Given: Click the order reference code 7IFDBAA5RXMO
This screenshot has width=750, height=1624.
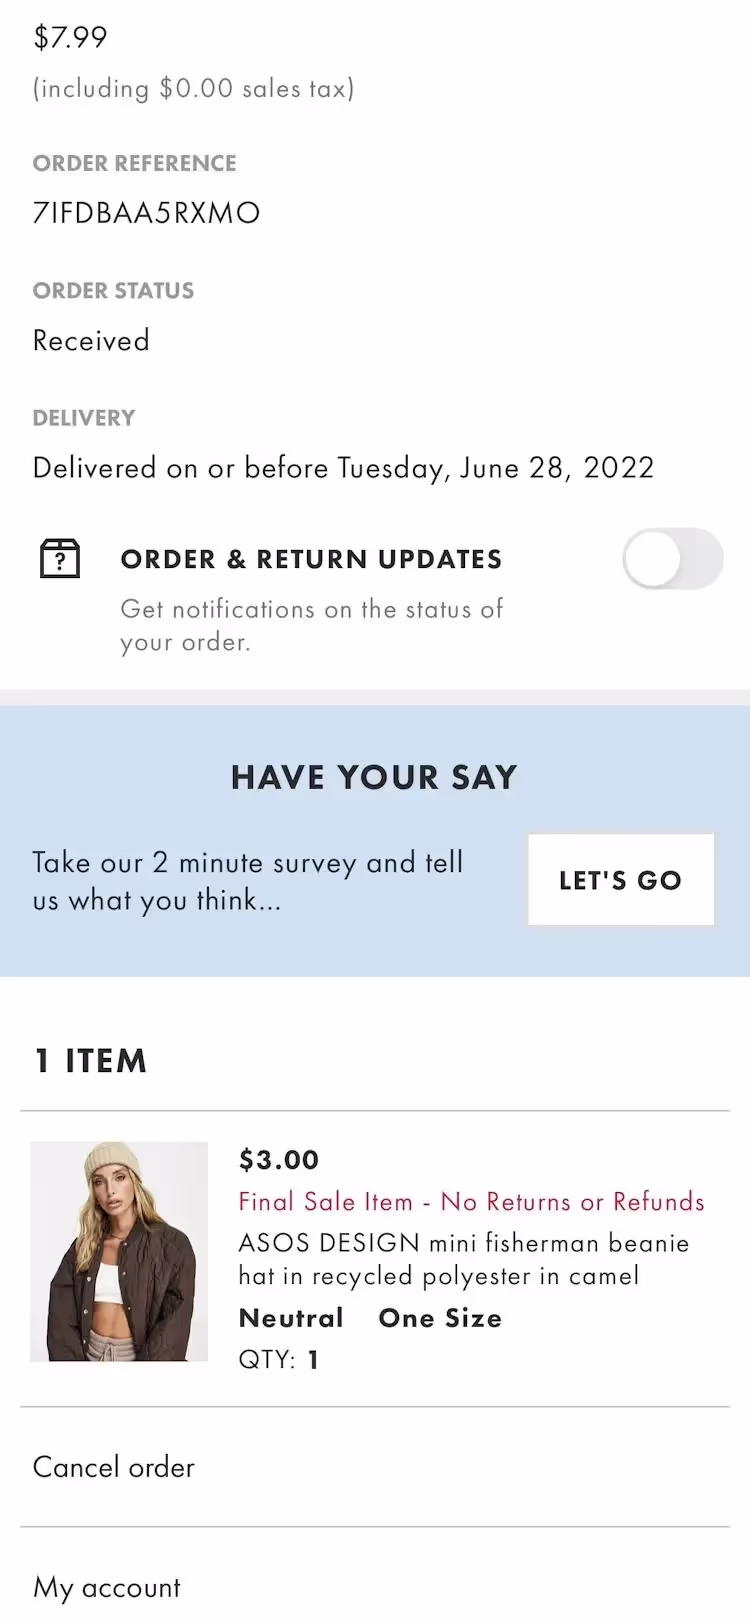Looking at the screenshot, I should coord(146,213).
